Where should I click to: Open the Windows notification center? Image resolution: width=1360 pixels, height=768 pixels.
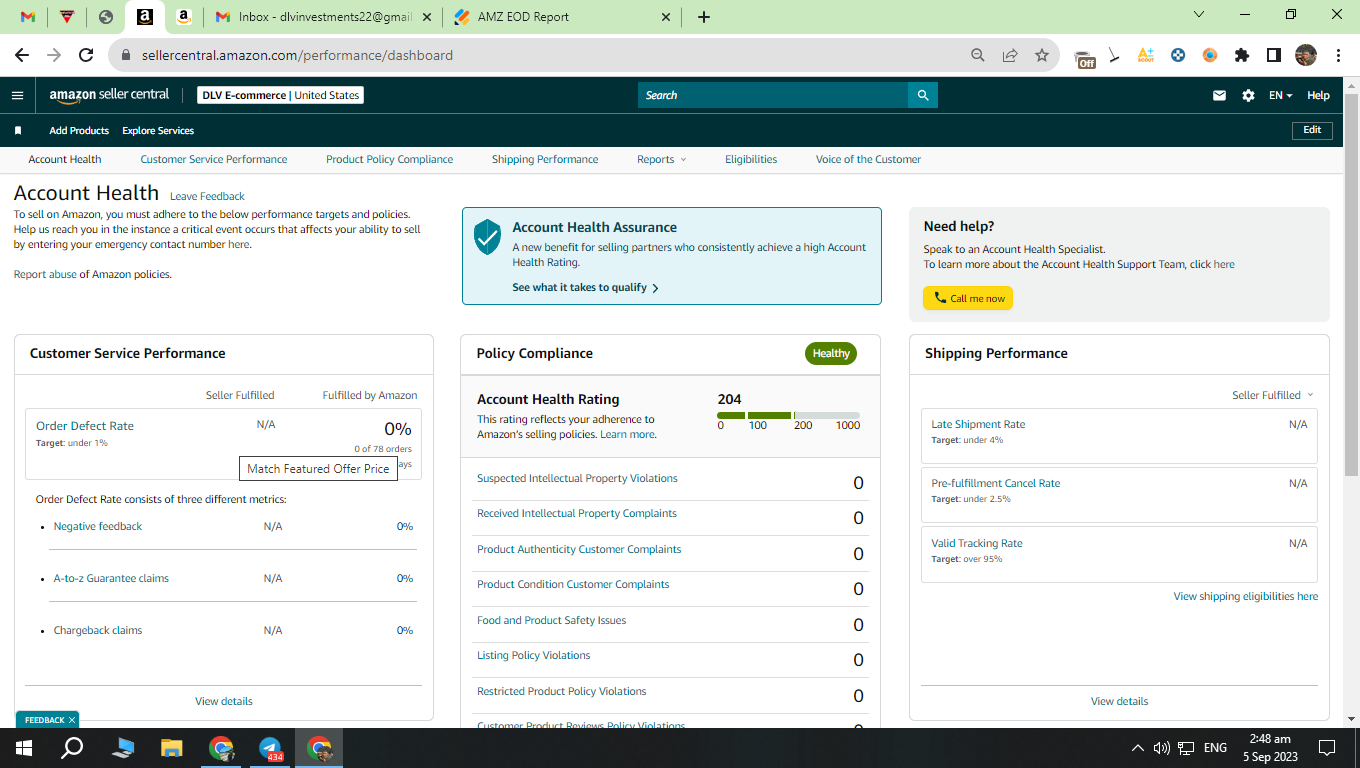(1327, 748)
